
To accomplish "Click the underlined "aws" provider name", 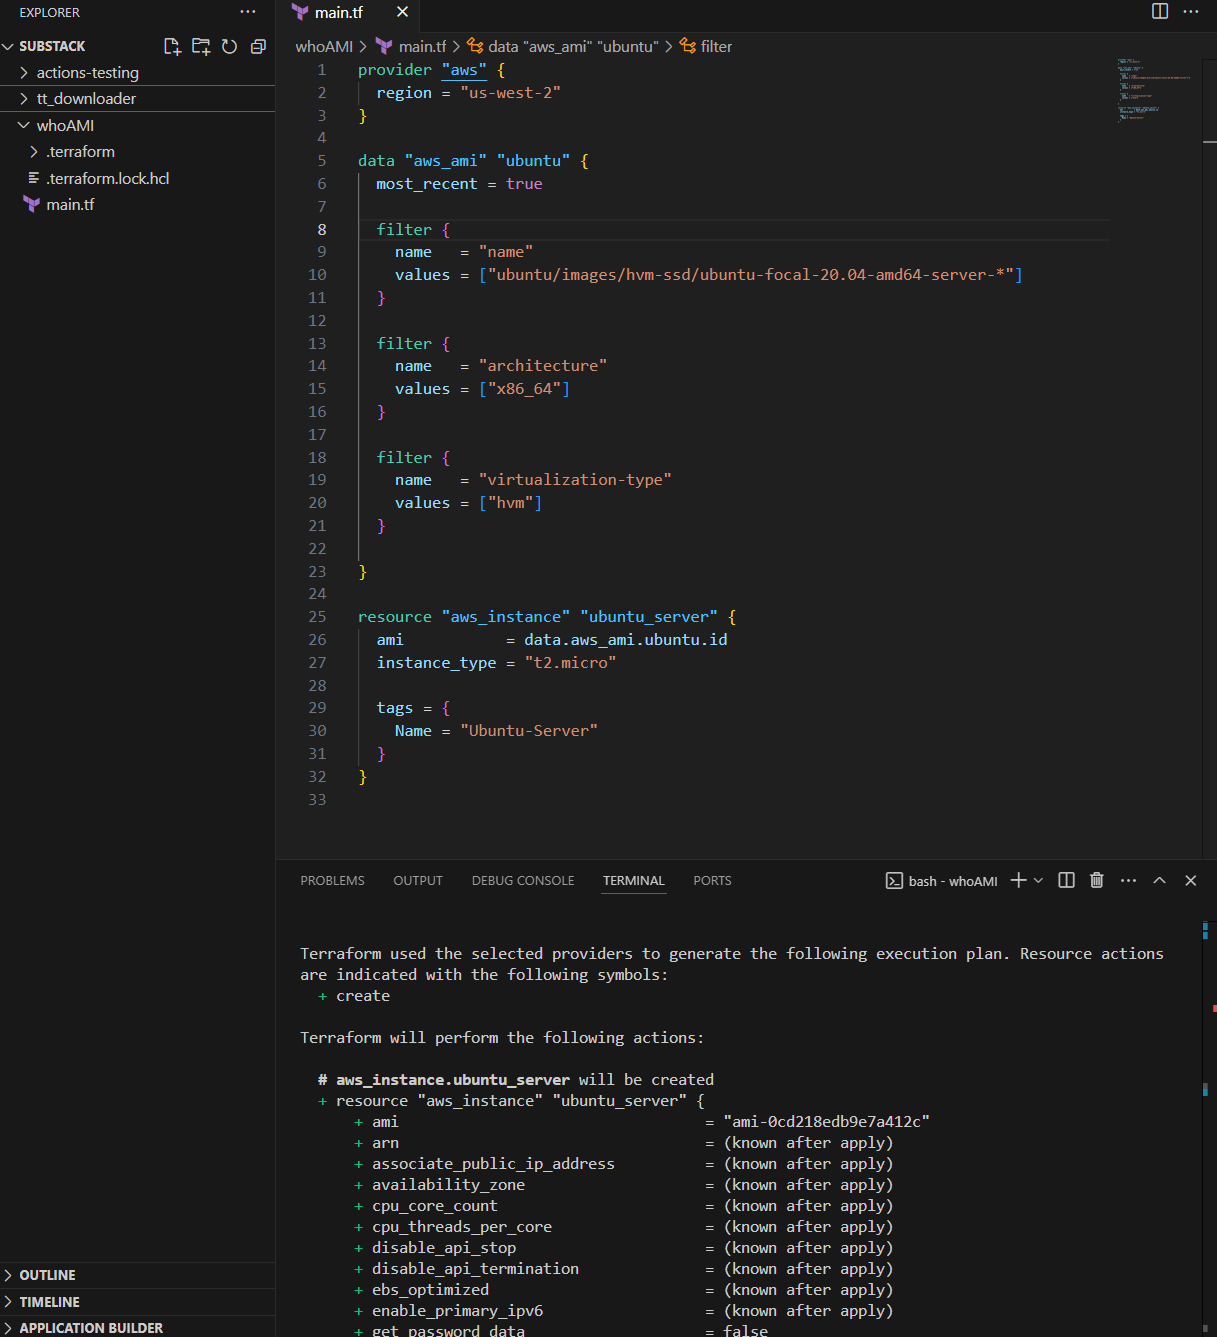I will coord(464,70).
